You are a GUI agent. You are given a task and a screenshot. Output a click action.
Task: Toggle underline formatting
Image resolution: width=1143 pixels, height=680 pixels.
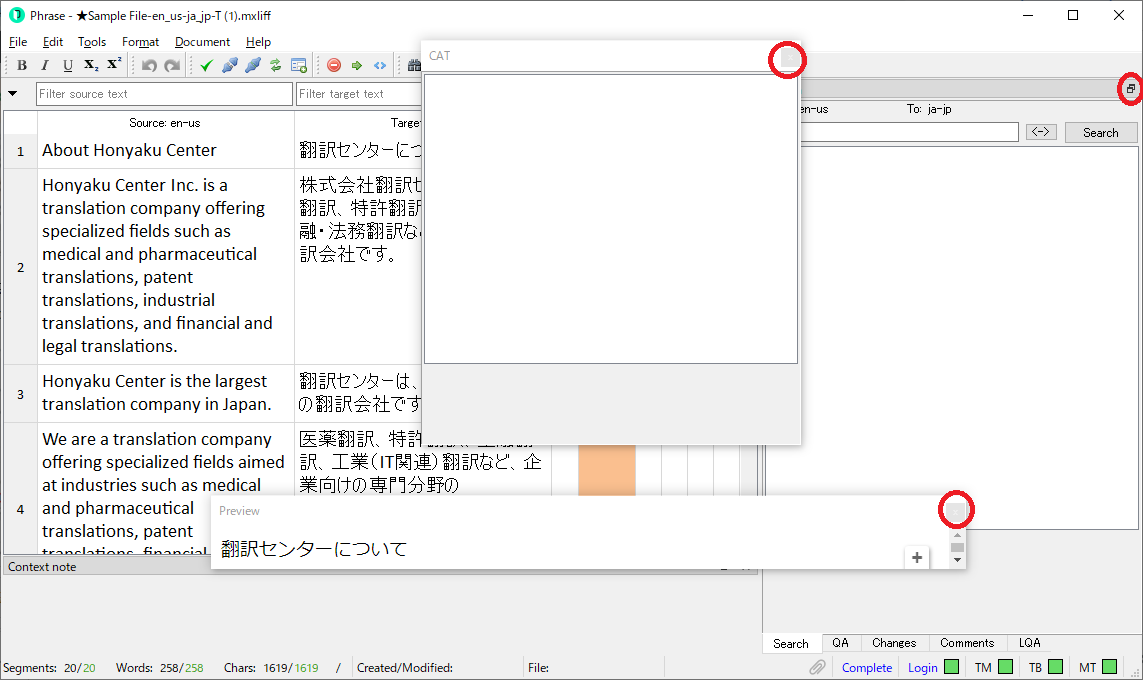click(68, 65)
